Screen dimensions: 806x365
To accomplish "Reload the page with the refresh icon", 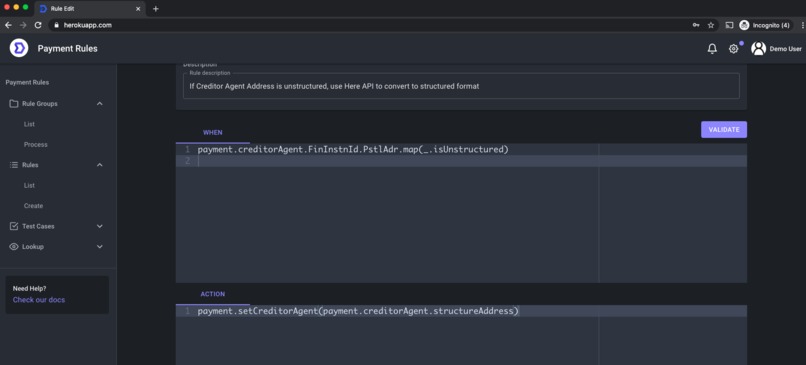I will pyautogui.click(x=38, y=25).
